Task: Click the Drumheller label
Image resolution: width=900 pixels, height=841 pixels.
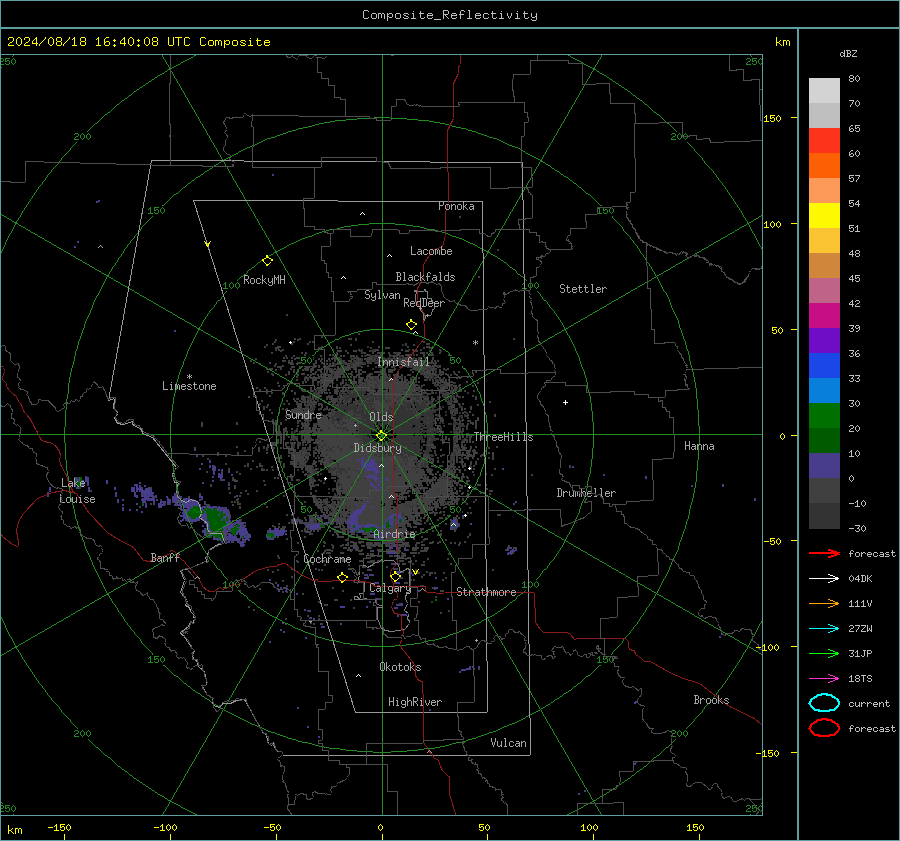Action: pos(586,493)
